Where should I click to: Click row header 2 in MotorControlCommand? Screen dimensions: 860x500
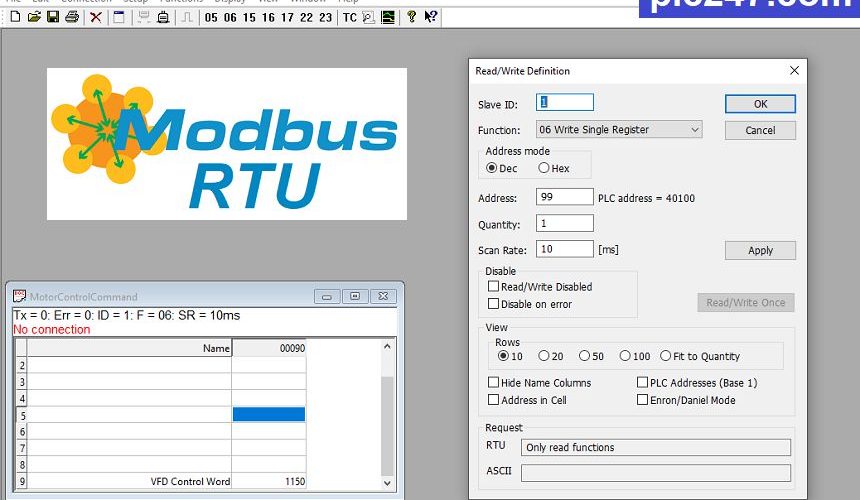22,365
